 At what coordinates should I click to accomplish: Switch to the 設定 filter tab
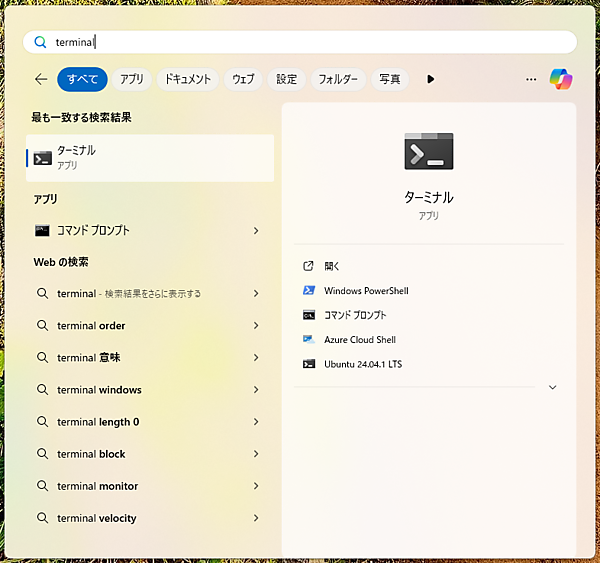(286, 79)
